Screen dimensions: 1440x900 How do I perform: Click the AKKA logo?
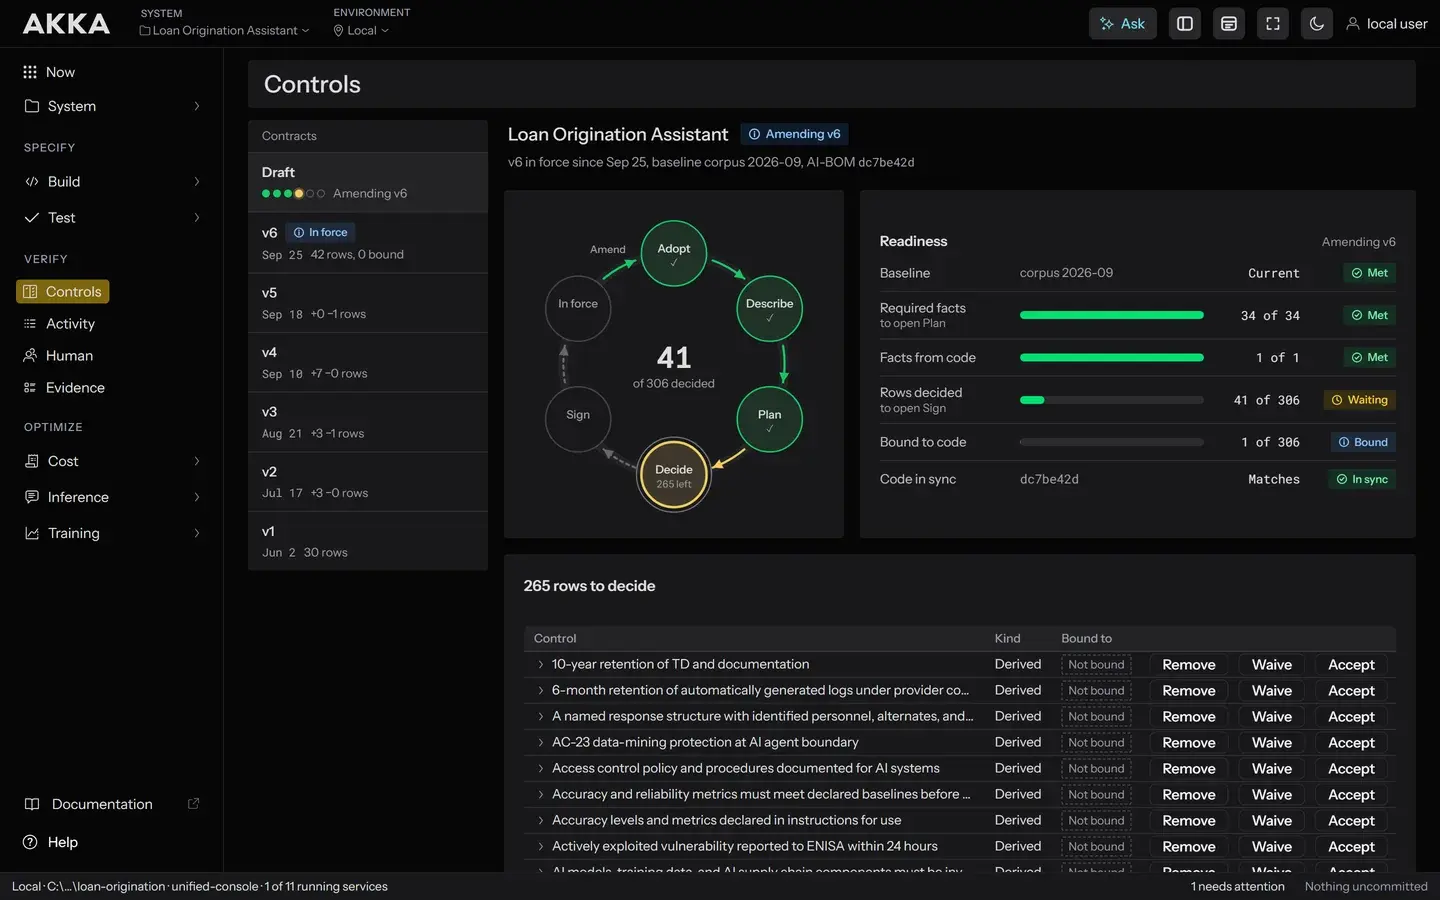click(67, 23)
